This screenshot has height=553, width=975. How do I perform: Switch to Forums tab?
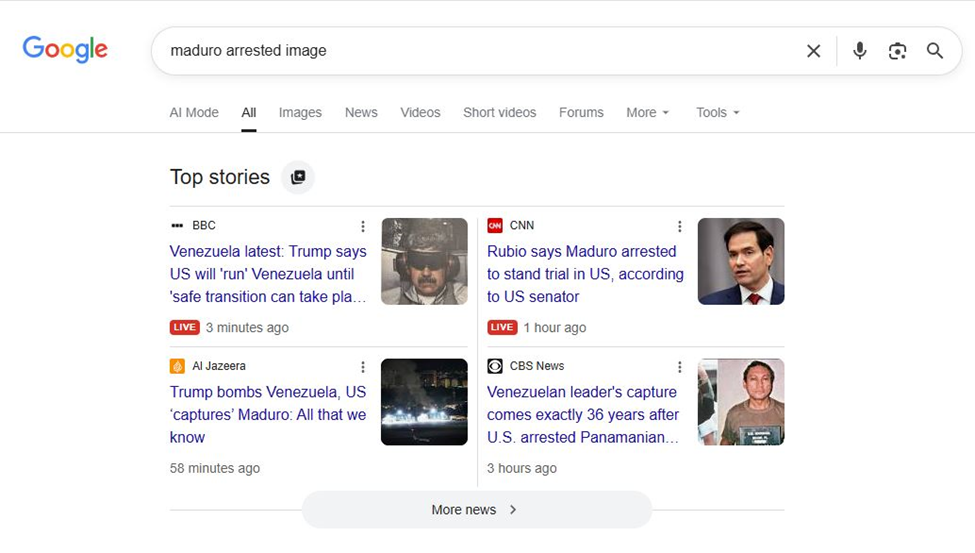click(x=581, y=113)
